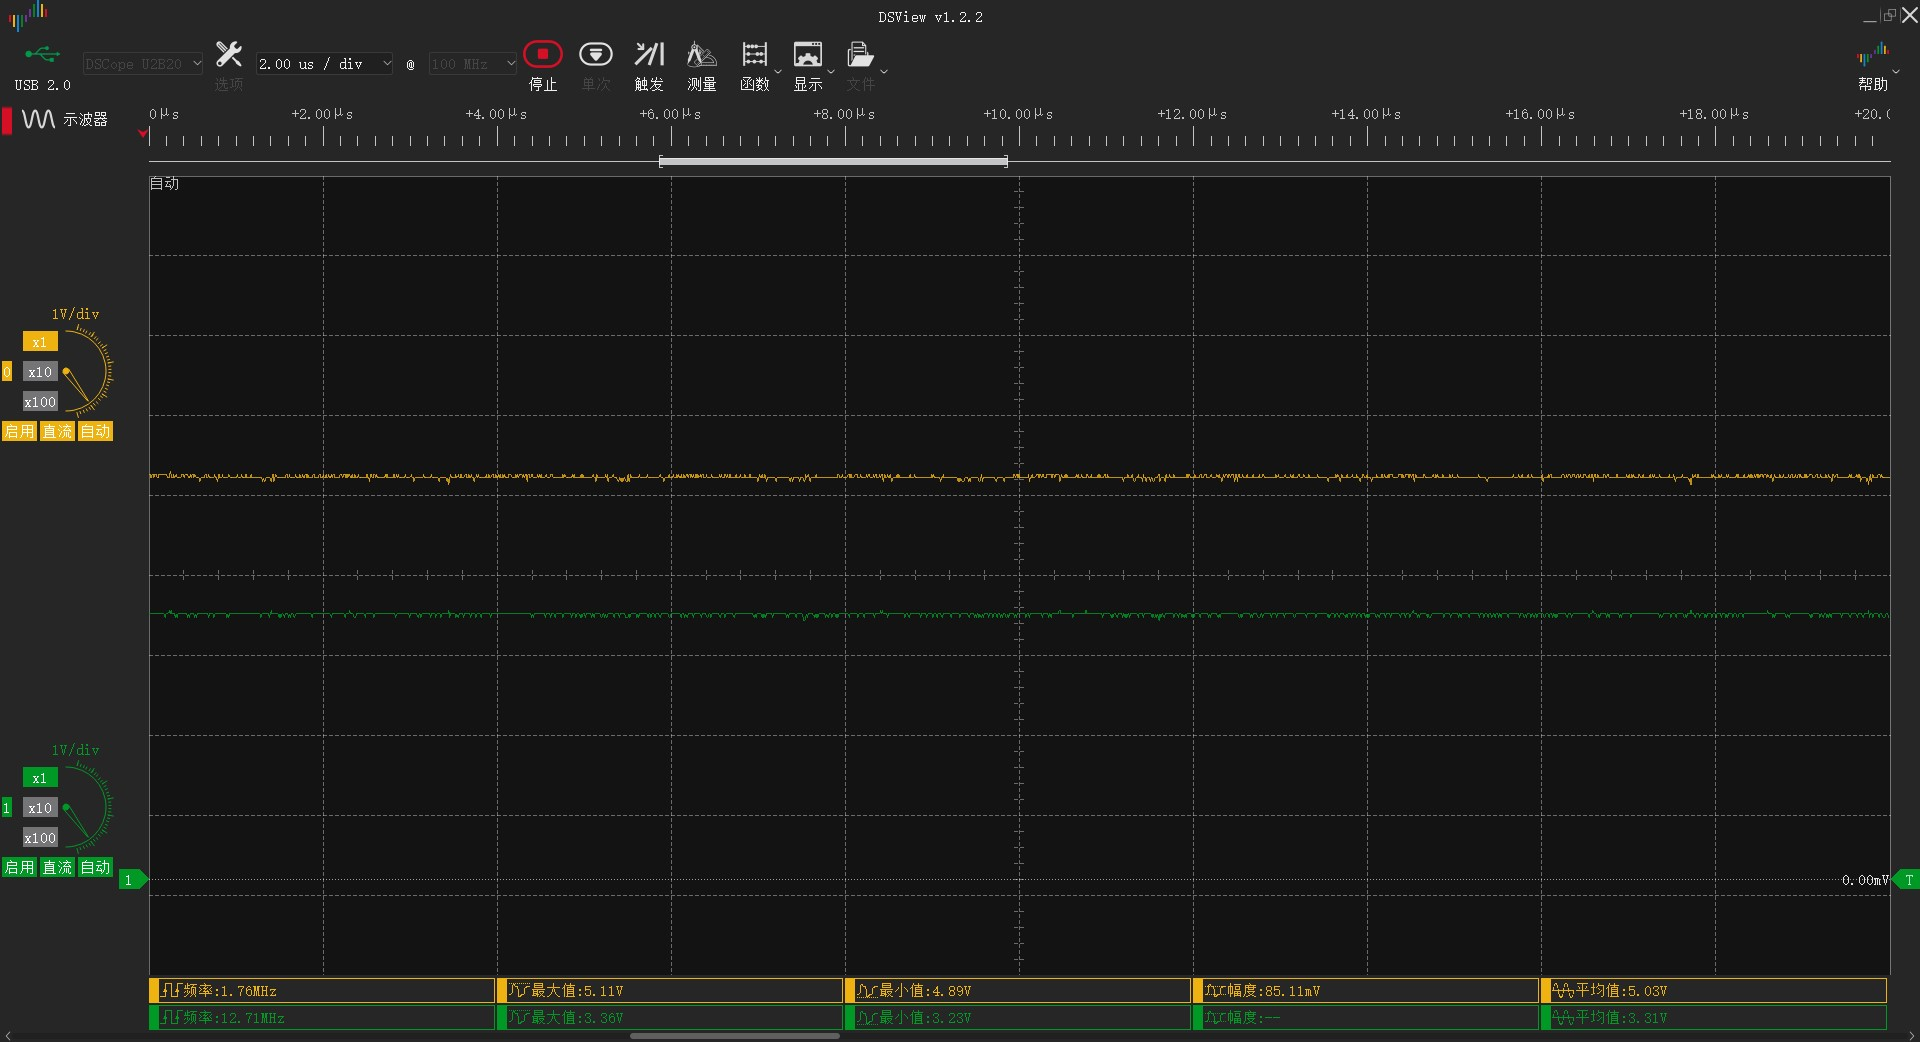Open the Trigger (触发) panel
The height and width of the screenshot is (1042, 1920).
(x=649, y=66)
